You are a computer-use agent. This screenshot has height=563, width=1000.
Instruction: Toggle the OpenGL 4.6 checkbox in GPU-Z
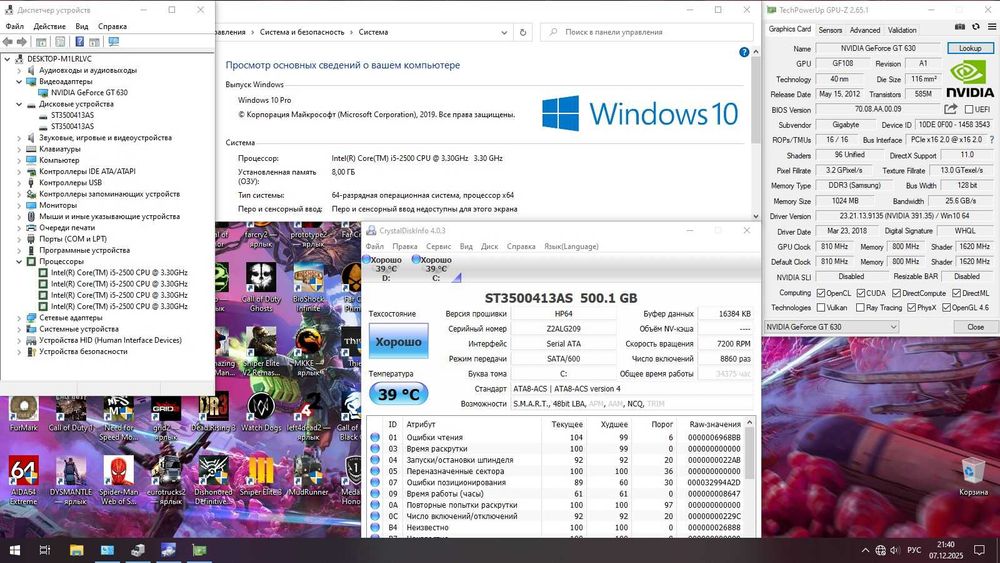pos(946,308)
